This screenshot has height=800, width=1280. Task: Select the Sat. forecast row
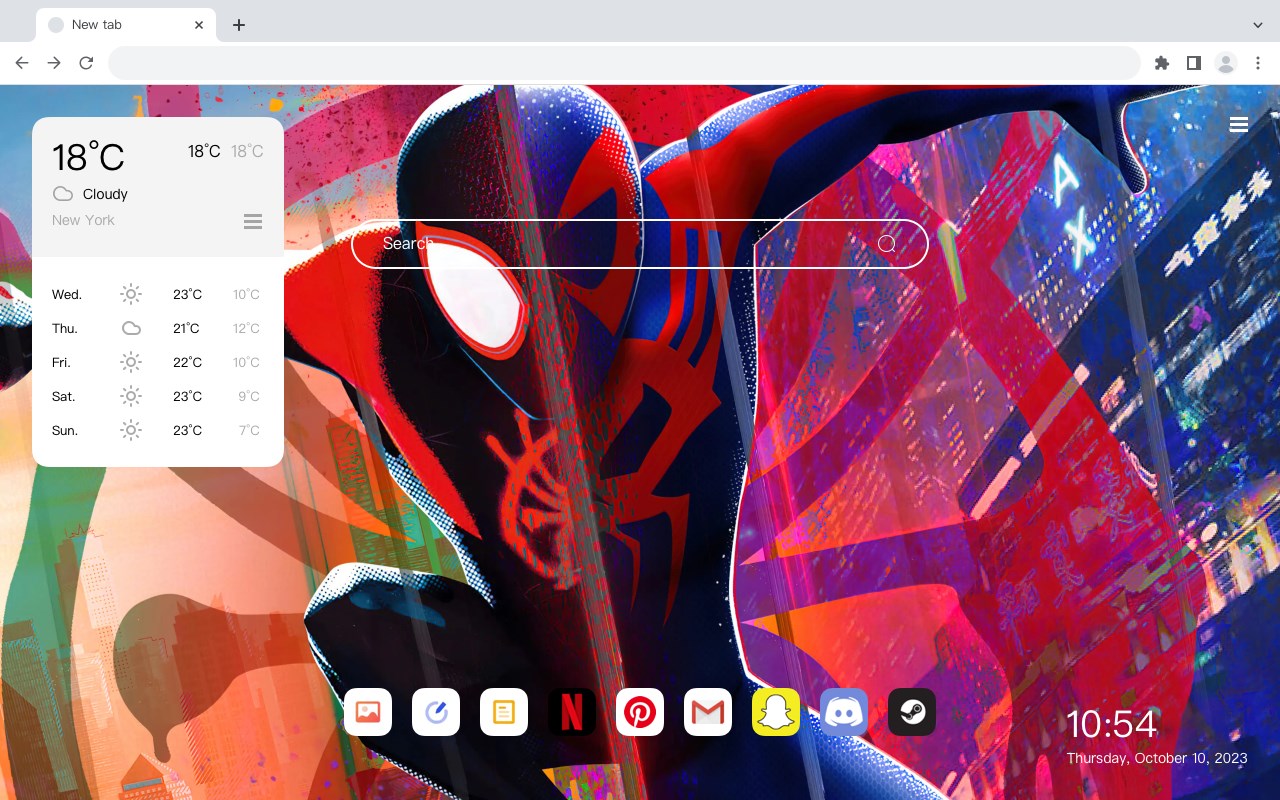pos(158,396)
